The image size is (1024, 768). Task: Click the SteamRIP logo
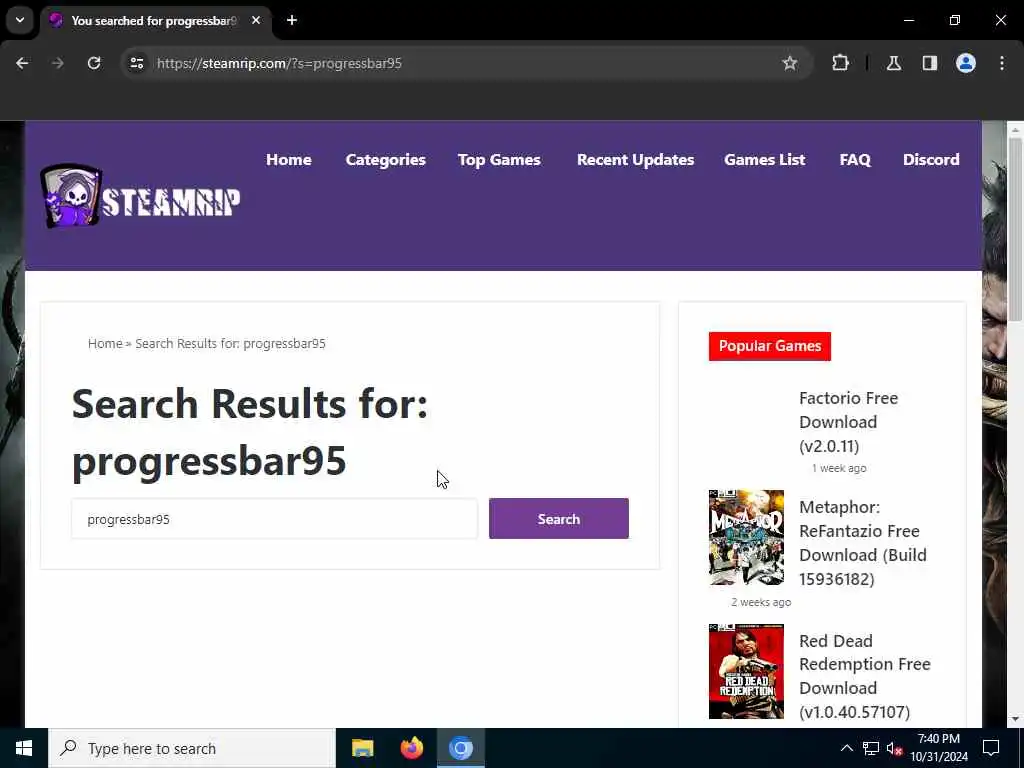point(140,196)
